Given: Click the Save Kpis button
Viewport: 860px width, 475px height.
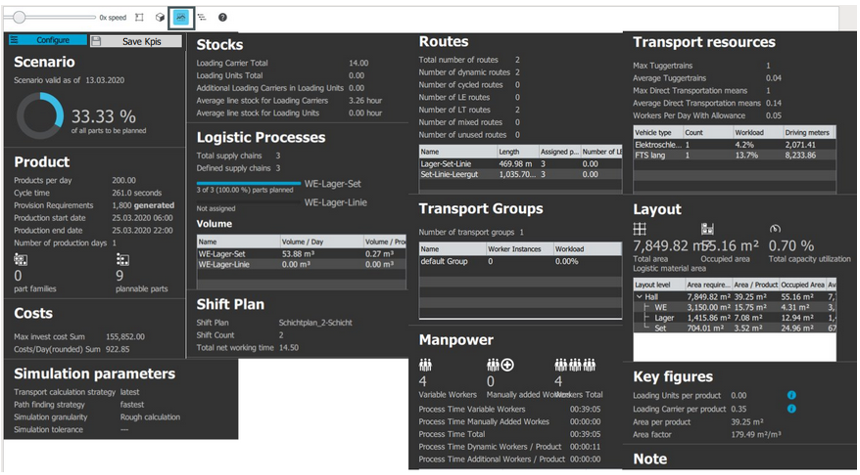Looking at the screenshot, I should [136, 41].
